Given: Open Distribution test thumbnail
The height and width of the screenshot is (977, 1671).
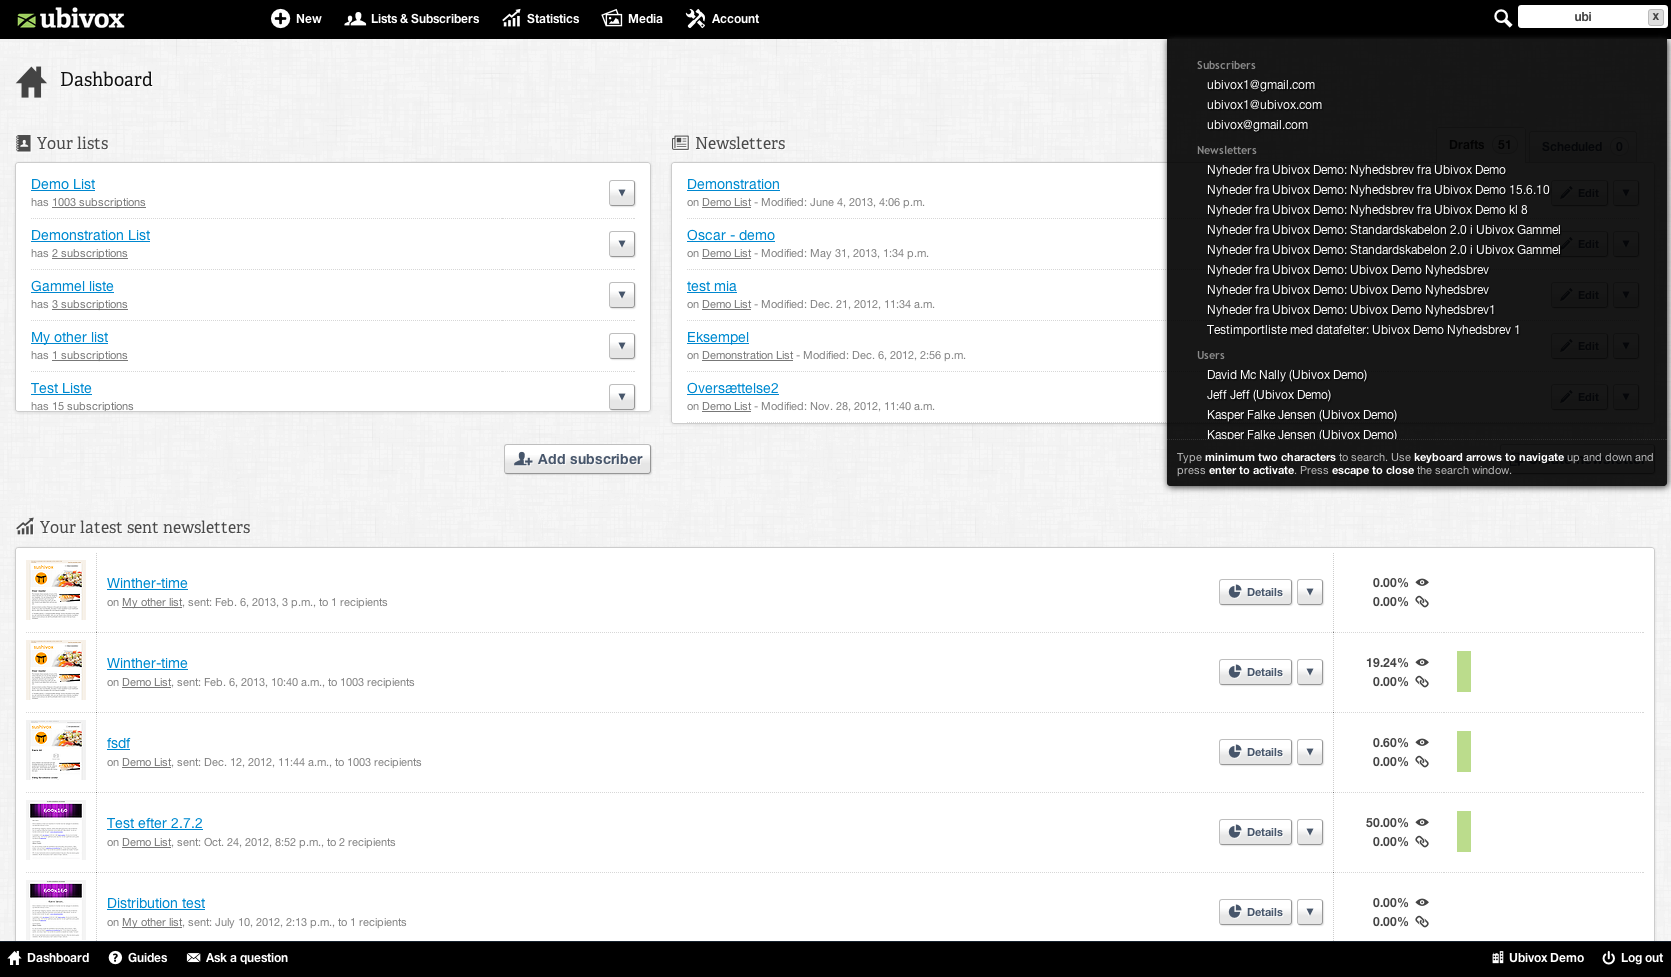Looking at the screenshot, I should (x=56, y=908).
